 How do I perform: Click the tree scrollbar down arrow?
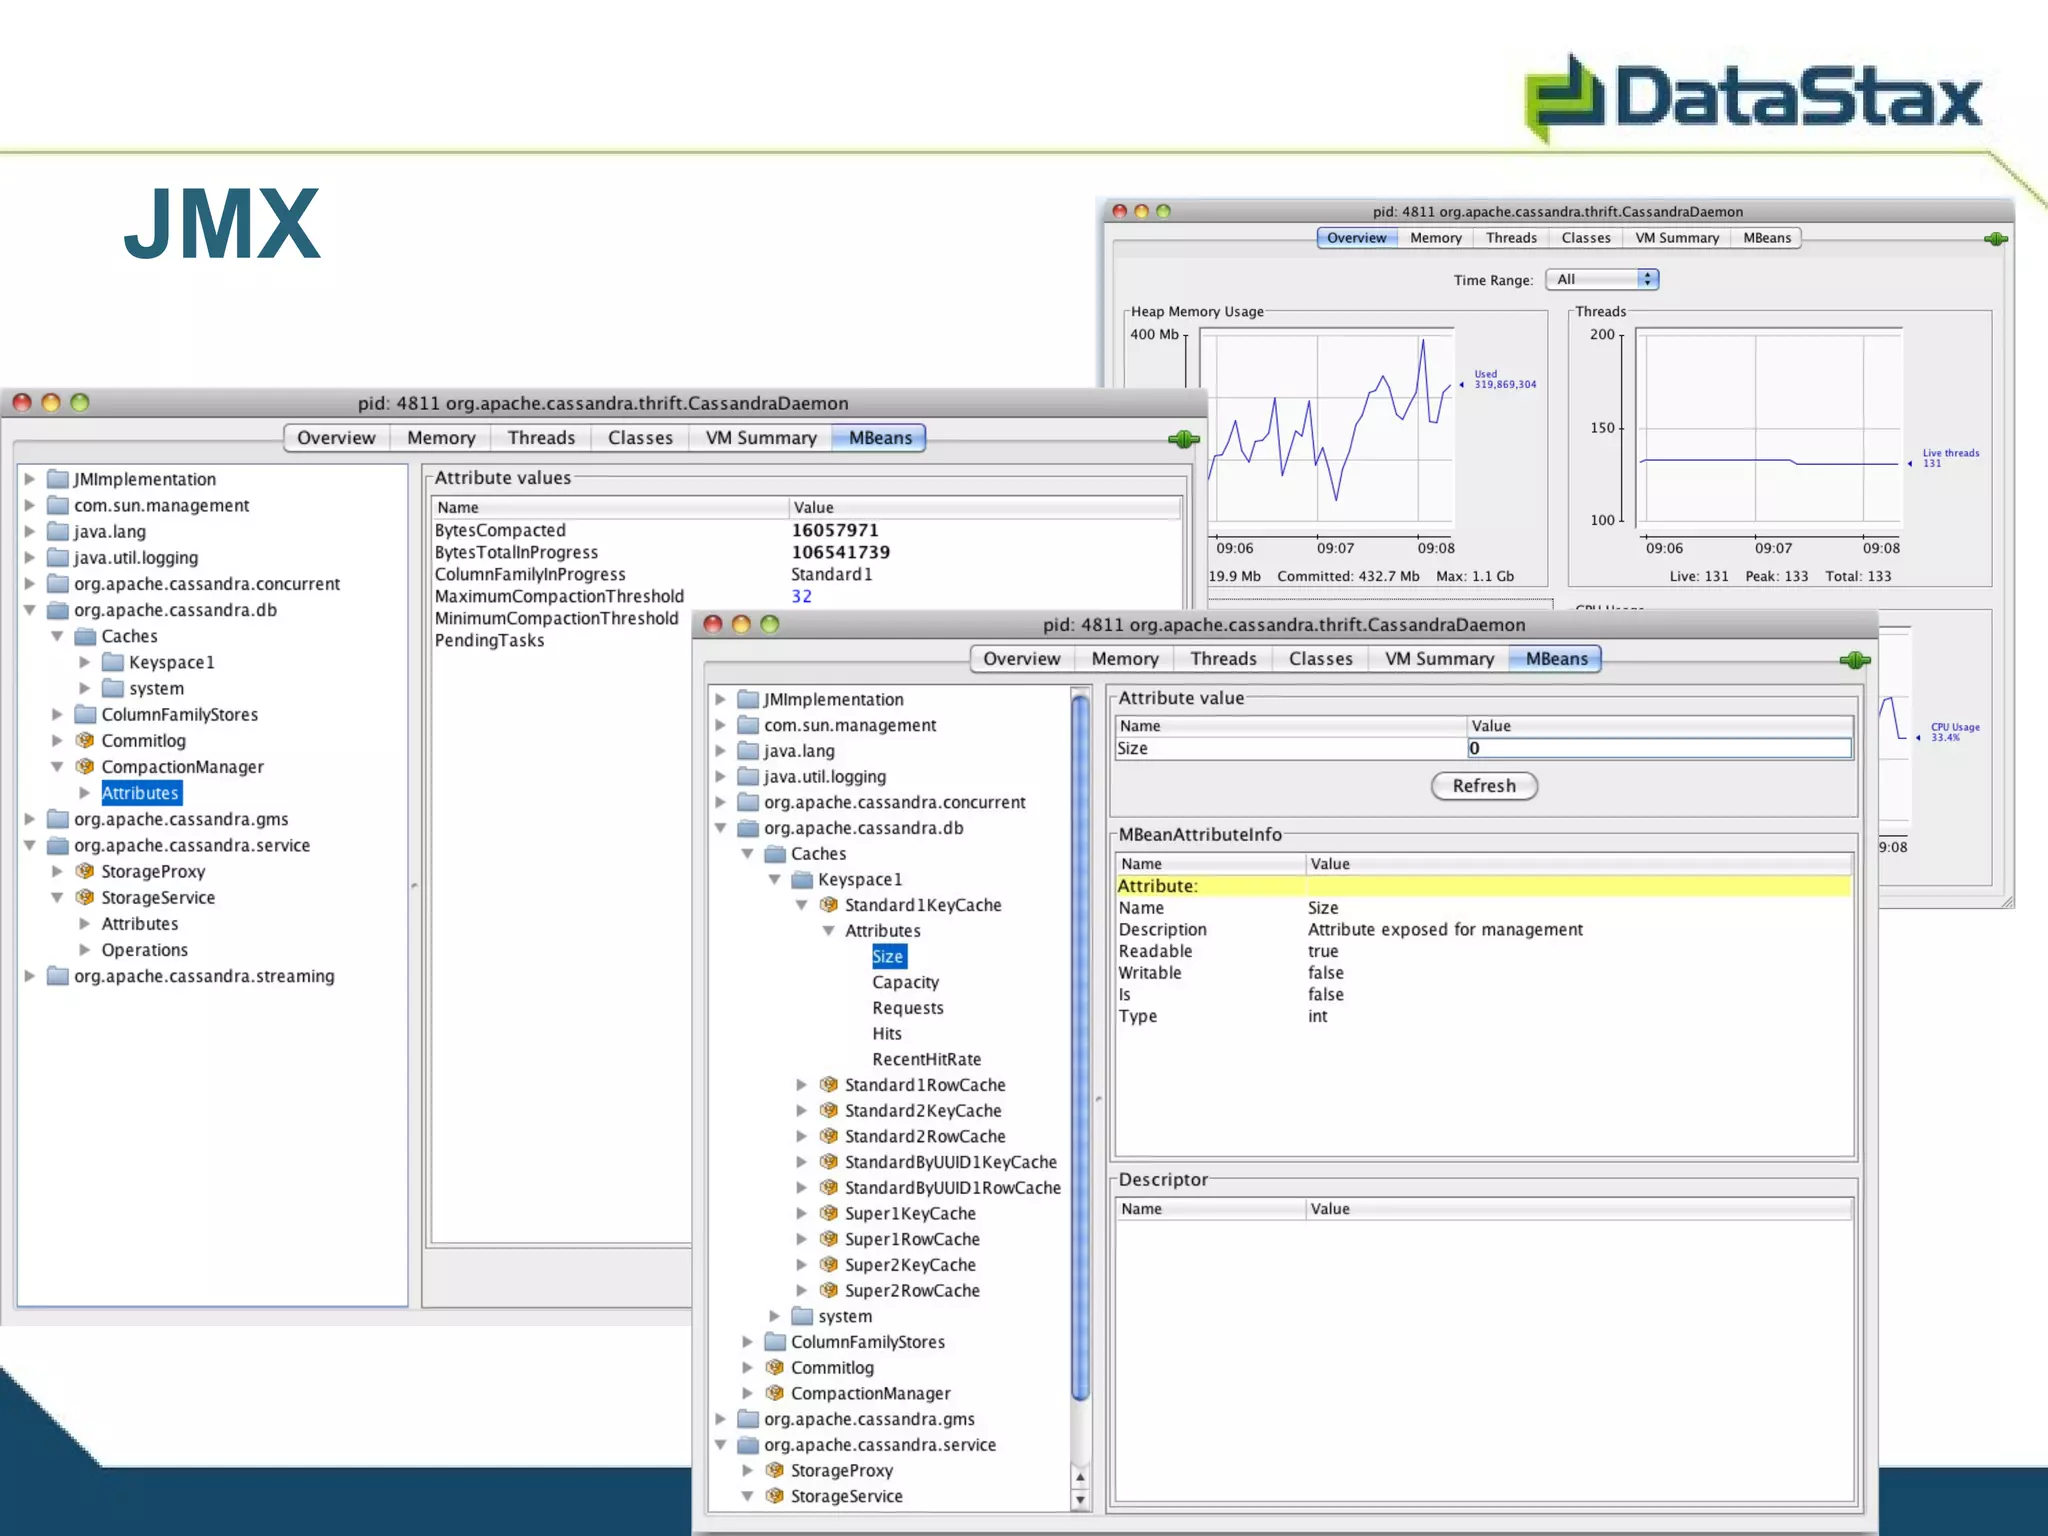coord(1079,1500)
